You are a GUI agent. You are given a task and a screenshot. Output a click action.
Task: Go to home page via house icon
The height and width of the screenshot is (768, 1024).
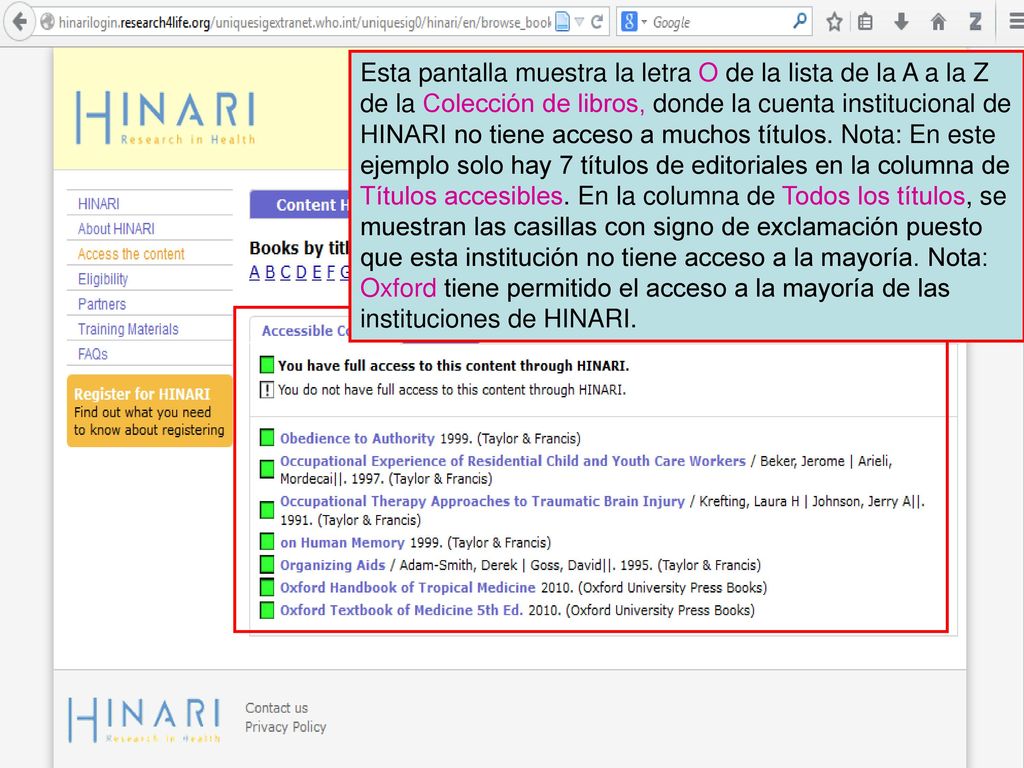938,22
